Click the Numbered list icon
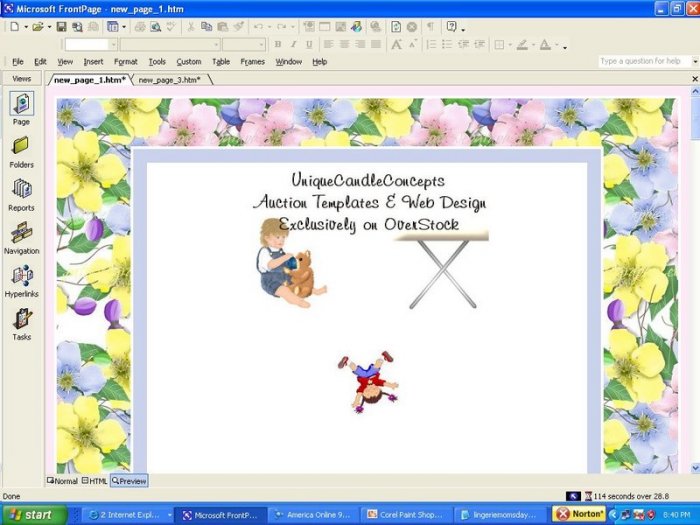Viewport: 700px width, 525px height. click(x=432, y=44)
